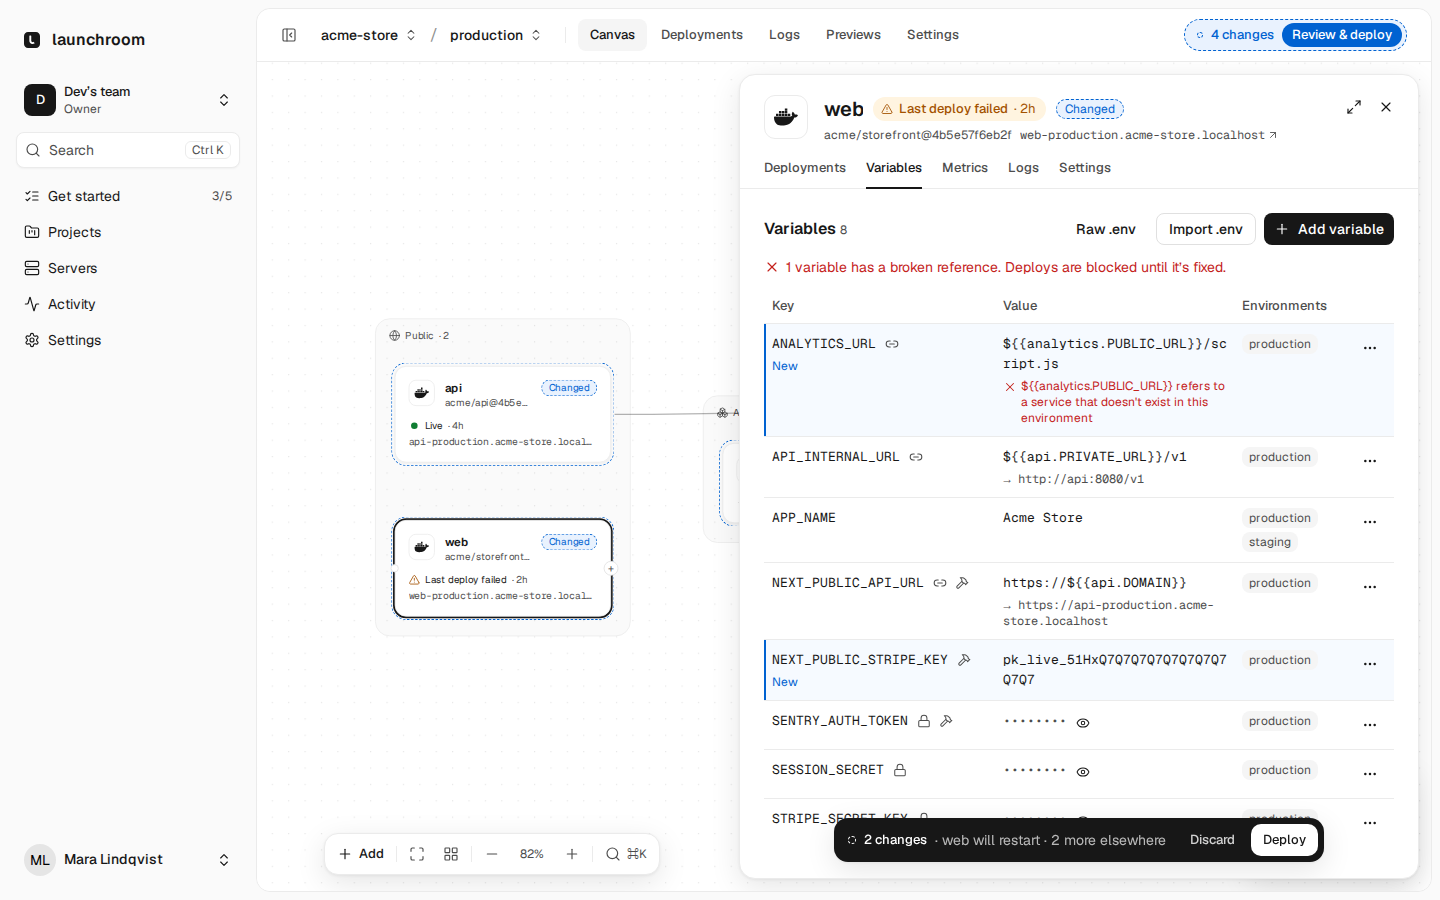The height and width of the screenshot is (900, 1440).
Task: Select the web panel Variables tab
Action: coord(894,168)
